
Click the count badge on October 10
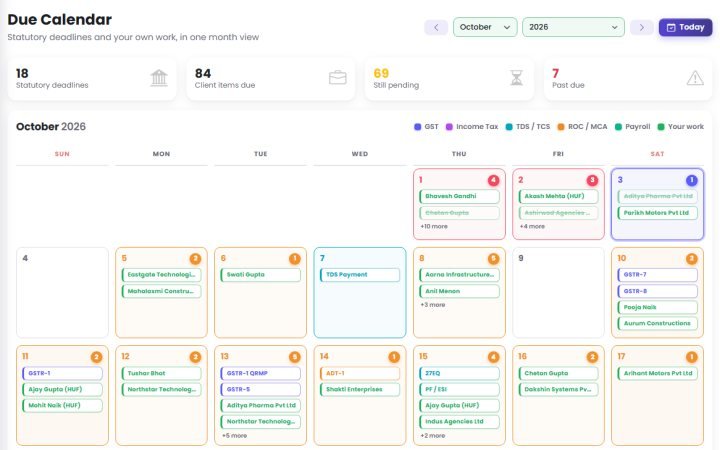(x=692, y=259)
